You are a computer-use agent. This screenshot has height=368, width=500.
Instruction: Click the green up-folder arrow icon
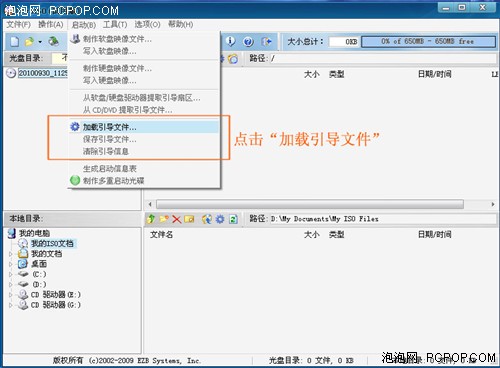point(151,219)
